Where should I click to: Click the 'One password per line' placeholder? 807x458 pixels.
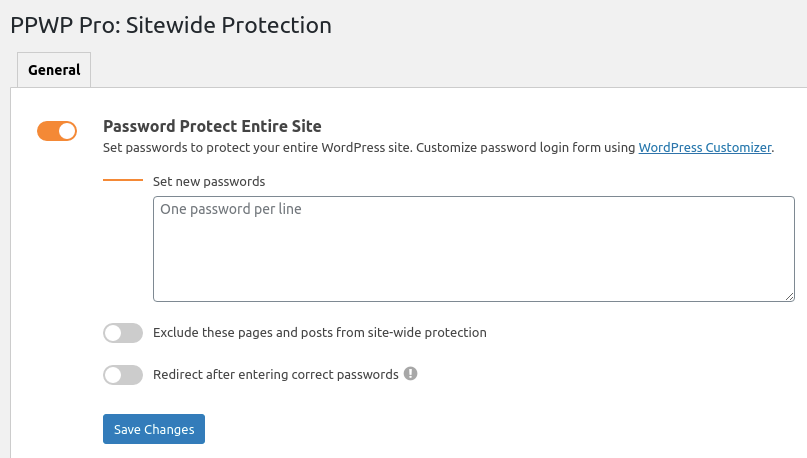(x=231, y=210)
